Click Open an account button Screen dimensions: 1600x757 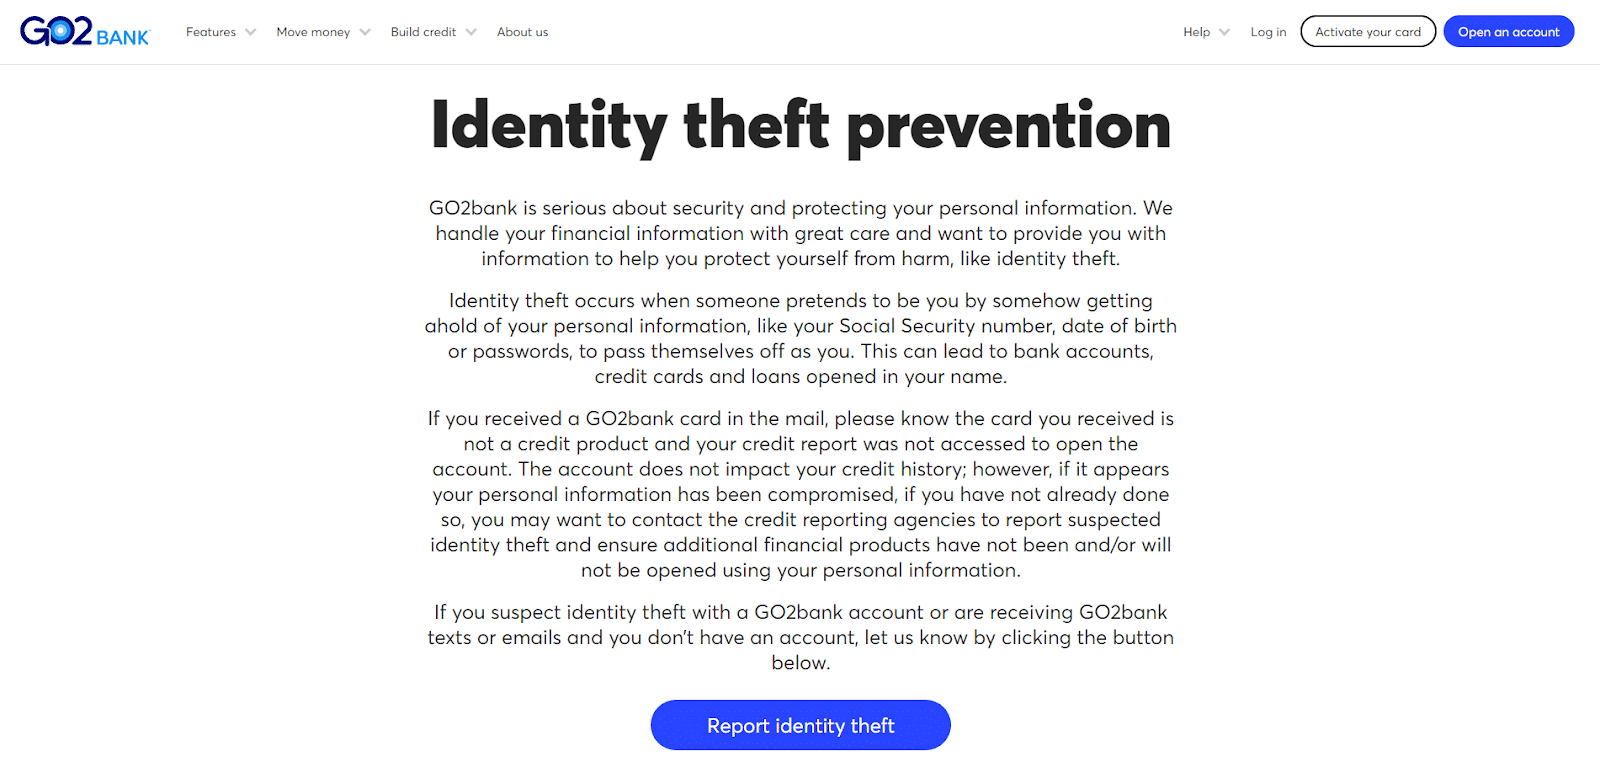click(x=1508, y=32)
